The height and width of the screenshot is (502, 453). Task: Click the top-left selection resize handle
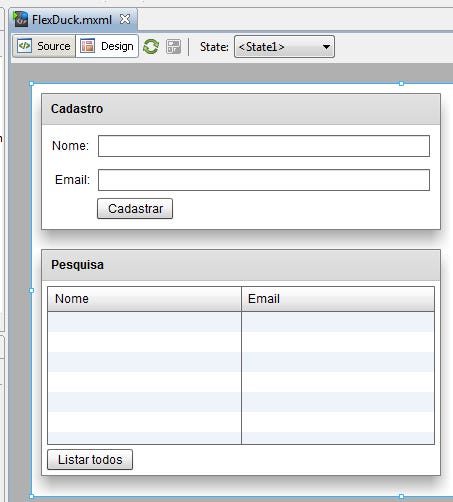(x=32, y=83)
